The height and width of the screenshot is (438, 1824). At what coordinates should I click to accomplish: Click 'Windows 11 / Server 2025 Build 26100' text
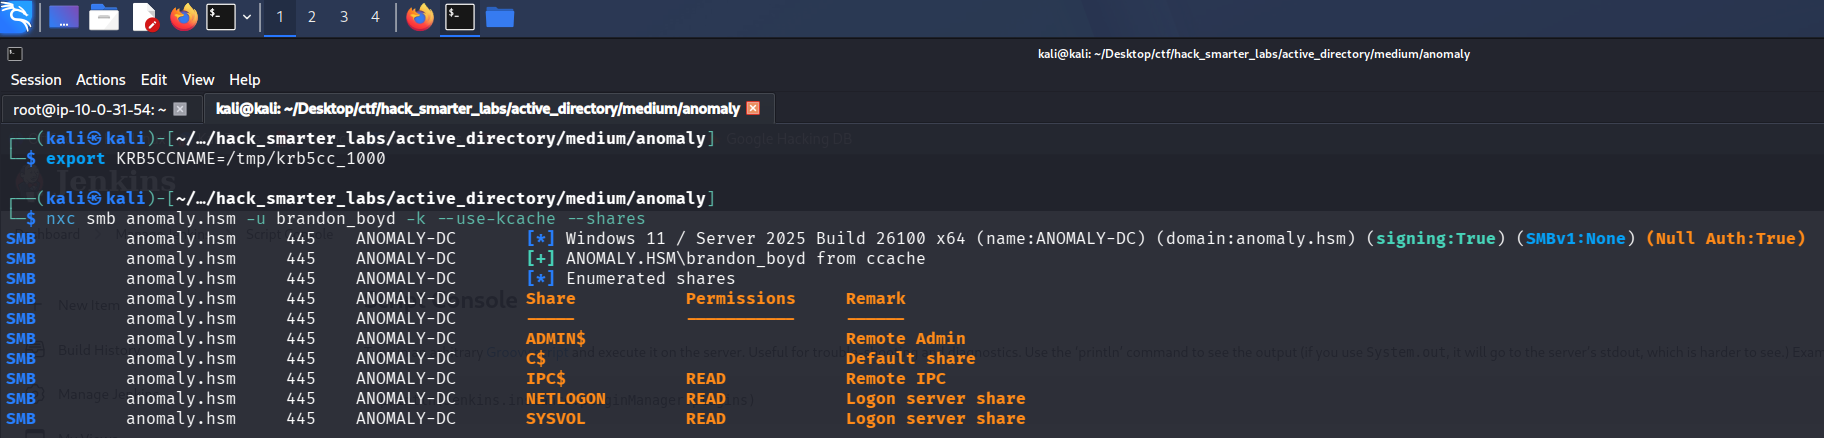point(746,238)
